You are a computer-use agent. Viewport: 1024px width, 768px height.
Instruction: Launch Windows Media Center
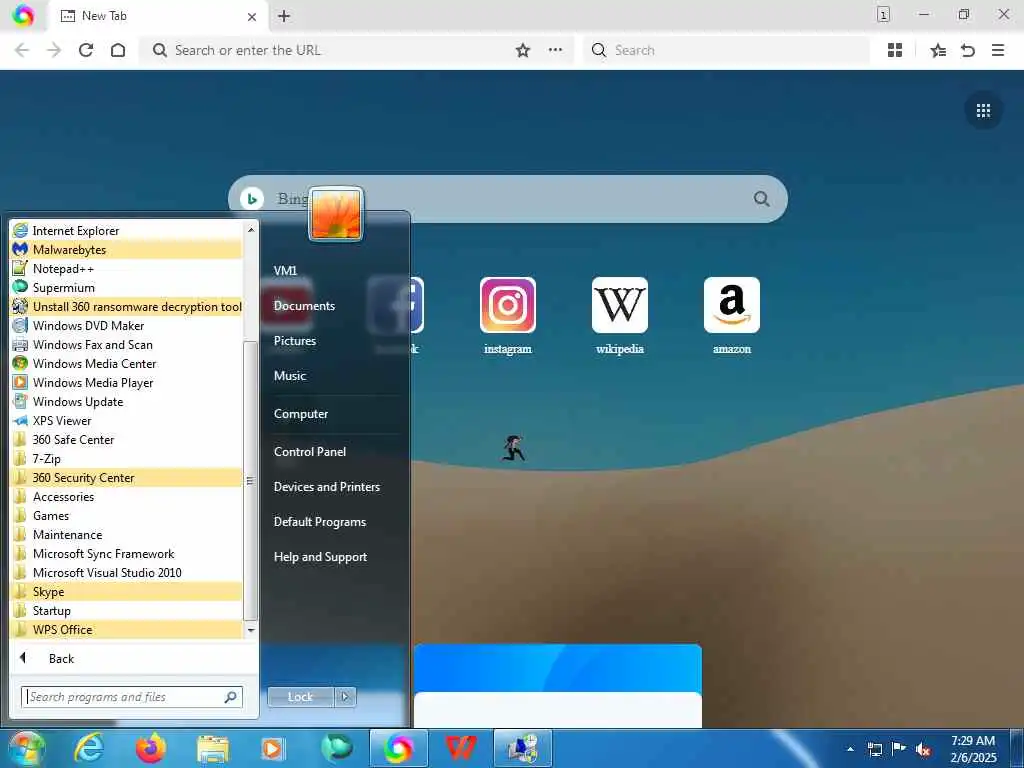[x=126, y=363]
